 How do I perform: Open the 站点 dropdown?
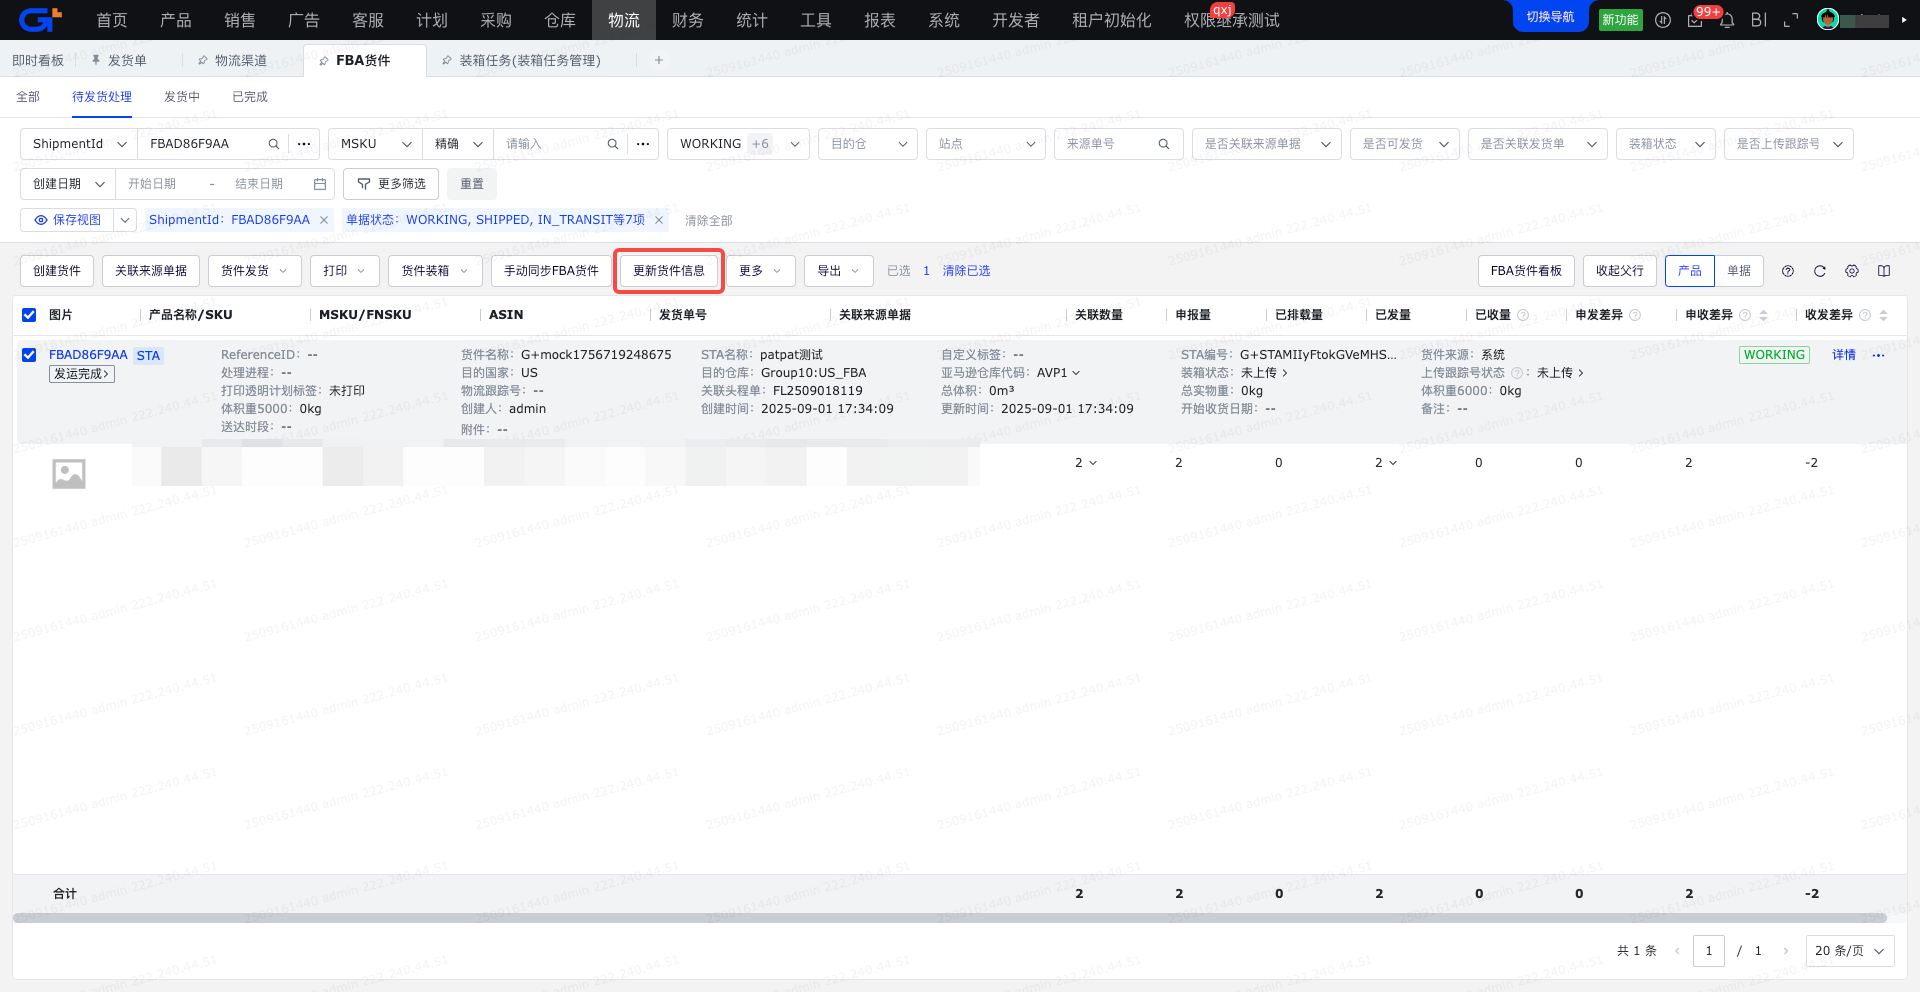pos(986,144)
